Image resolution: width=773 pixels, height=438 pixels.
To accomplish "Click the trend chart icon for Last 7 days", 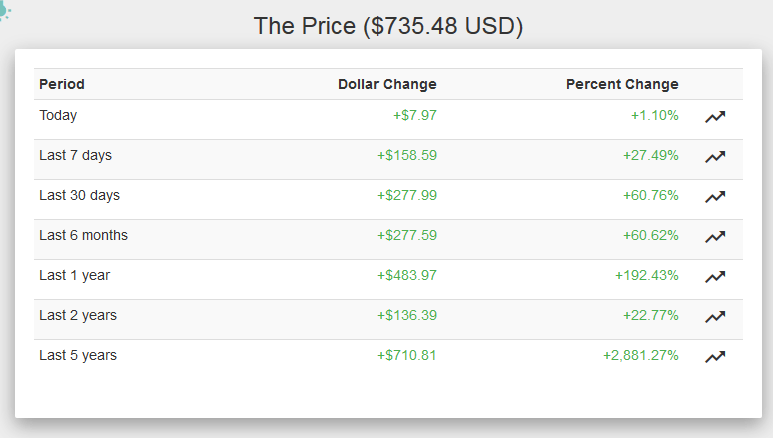I will point(715,156).
